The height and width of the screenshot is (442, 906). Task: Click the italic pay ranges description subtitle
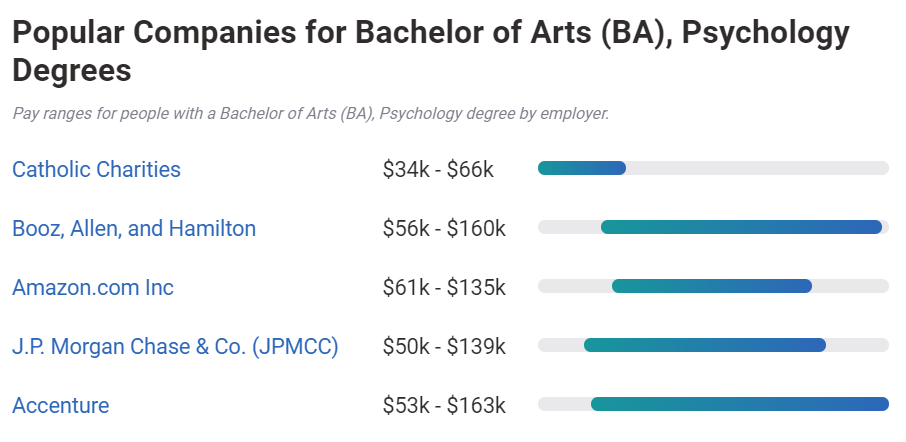(x=310, y=113)
